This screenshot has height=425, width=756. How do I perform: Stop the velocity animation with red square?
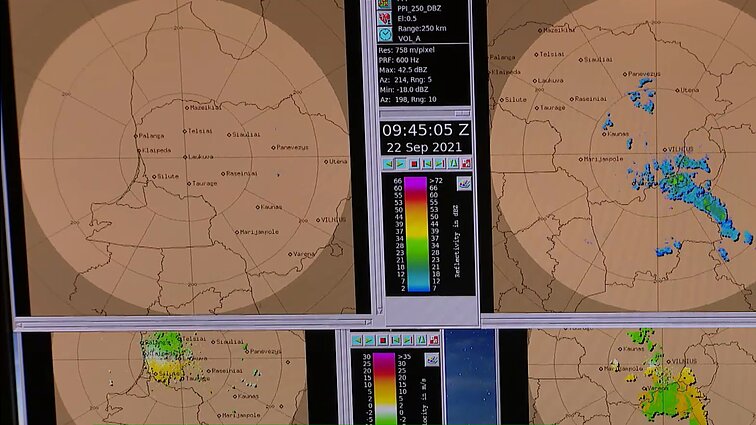click(383, 341)
